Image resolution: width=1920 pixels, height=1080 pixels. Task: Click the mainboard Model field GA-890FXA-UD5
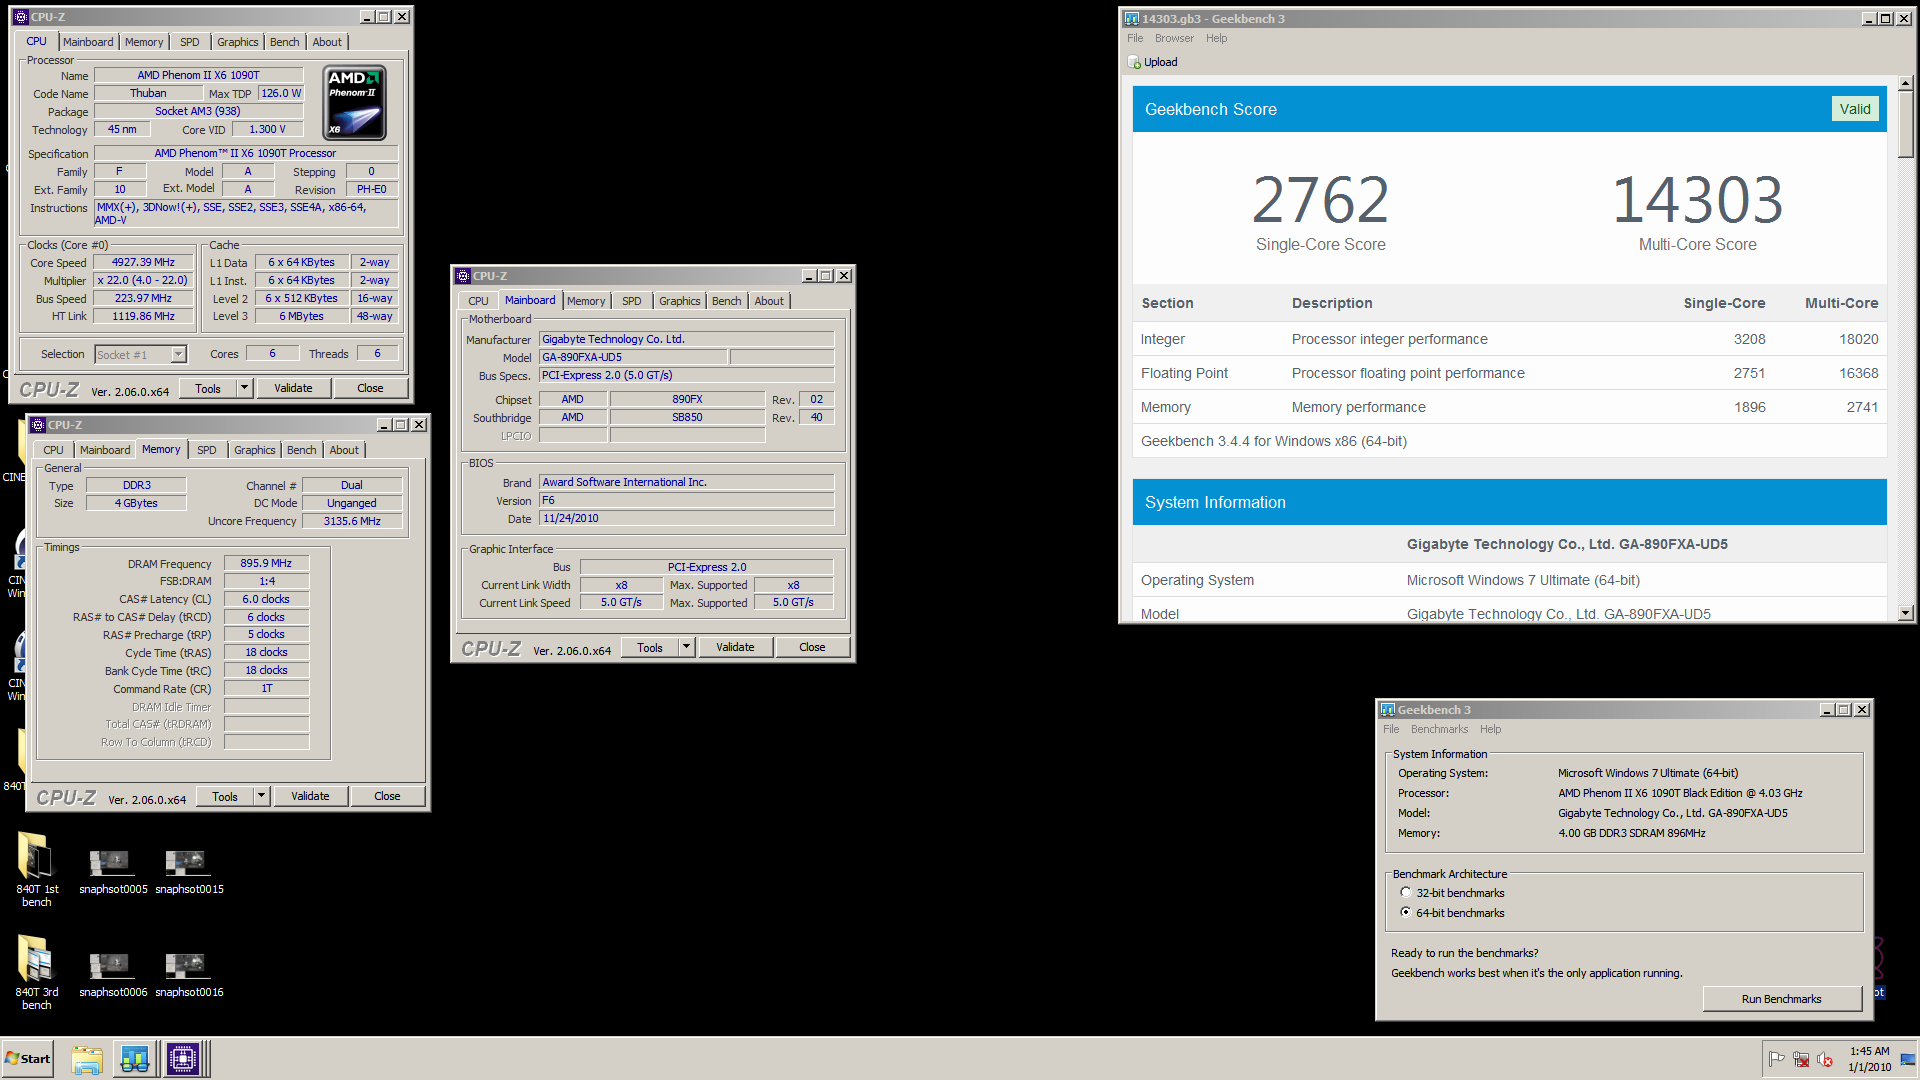[x=633, y=357]
